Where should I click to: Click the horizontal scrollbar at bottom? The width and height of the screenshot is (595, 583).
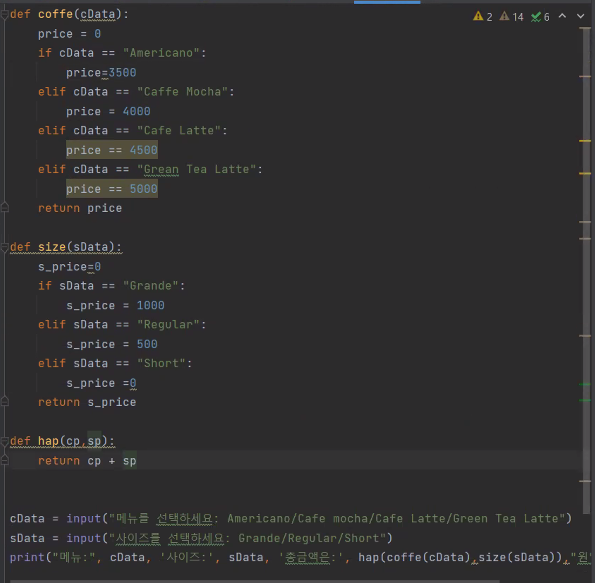pyautogui.click(x=254, y=581)
